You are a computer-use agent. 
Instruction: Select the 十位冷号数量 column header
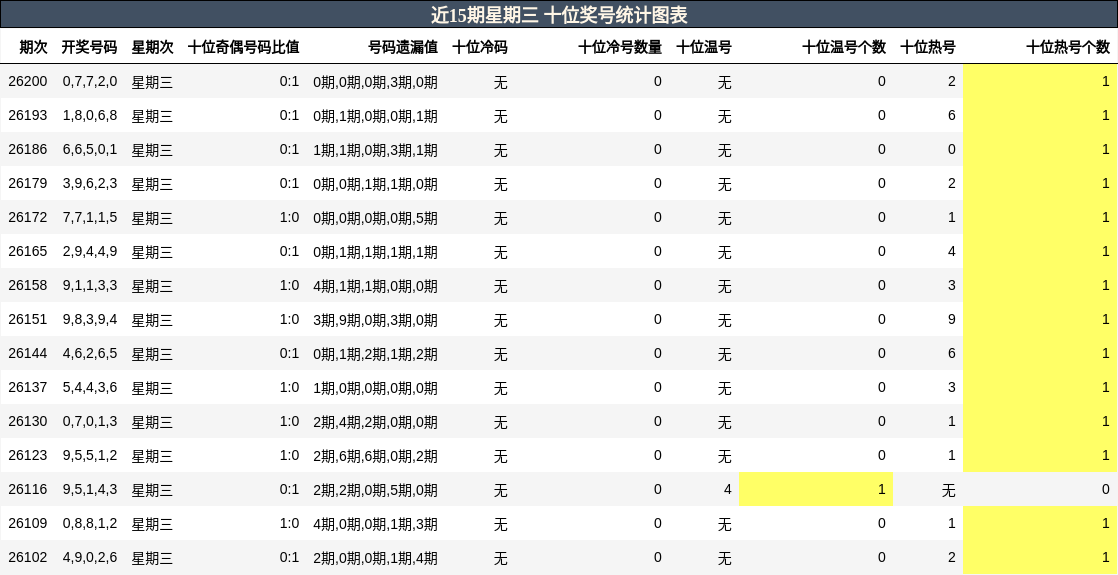tap(620, 47)
